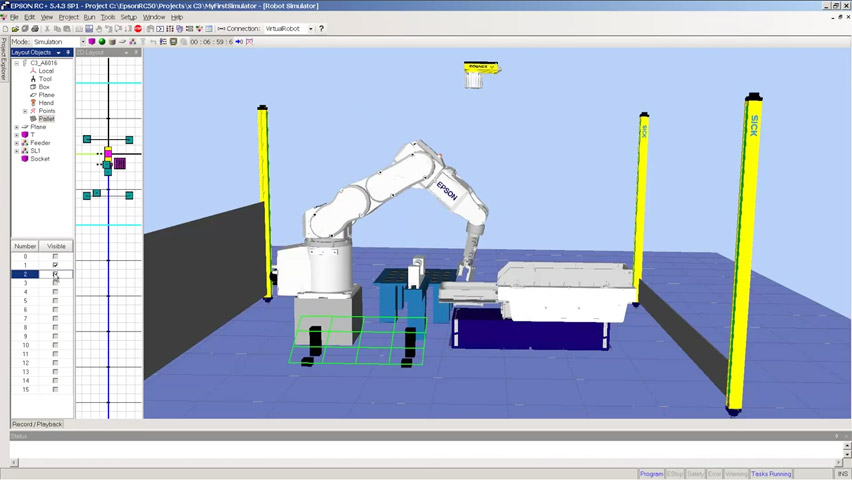
Task: Pin the Layout Objects panel
Action: tap(68, 52)
